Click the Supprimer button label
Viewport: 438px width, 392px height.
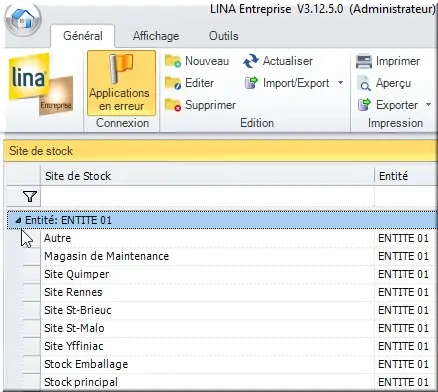point(210,105)
